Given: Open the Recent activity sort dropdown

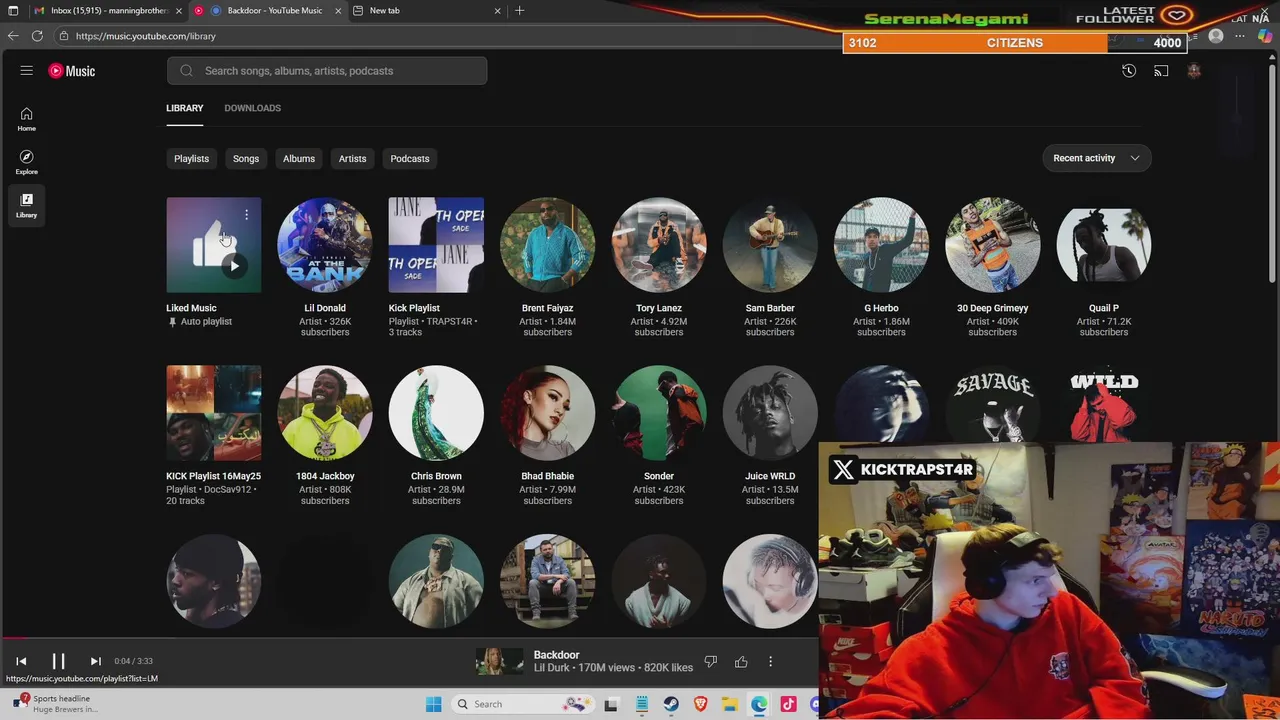Looking at the screenshot, I should (1097, 158).
